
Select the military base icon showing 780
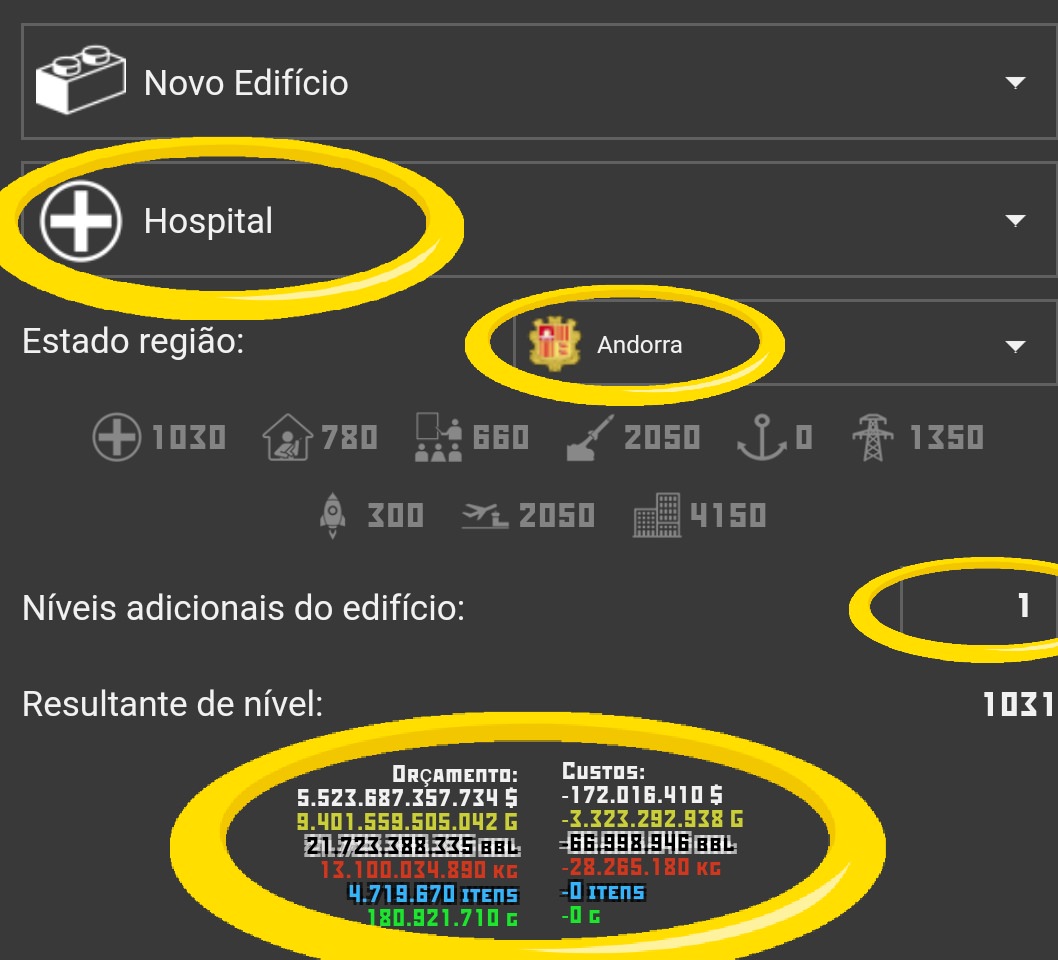287,437
